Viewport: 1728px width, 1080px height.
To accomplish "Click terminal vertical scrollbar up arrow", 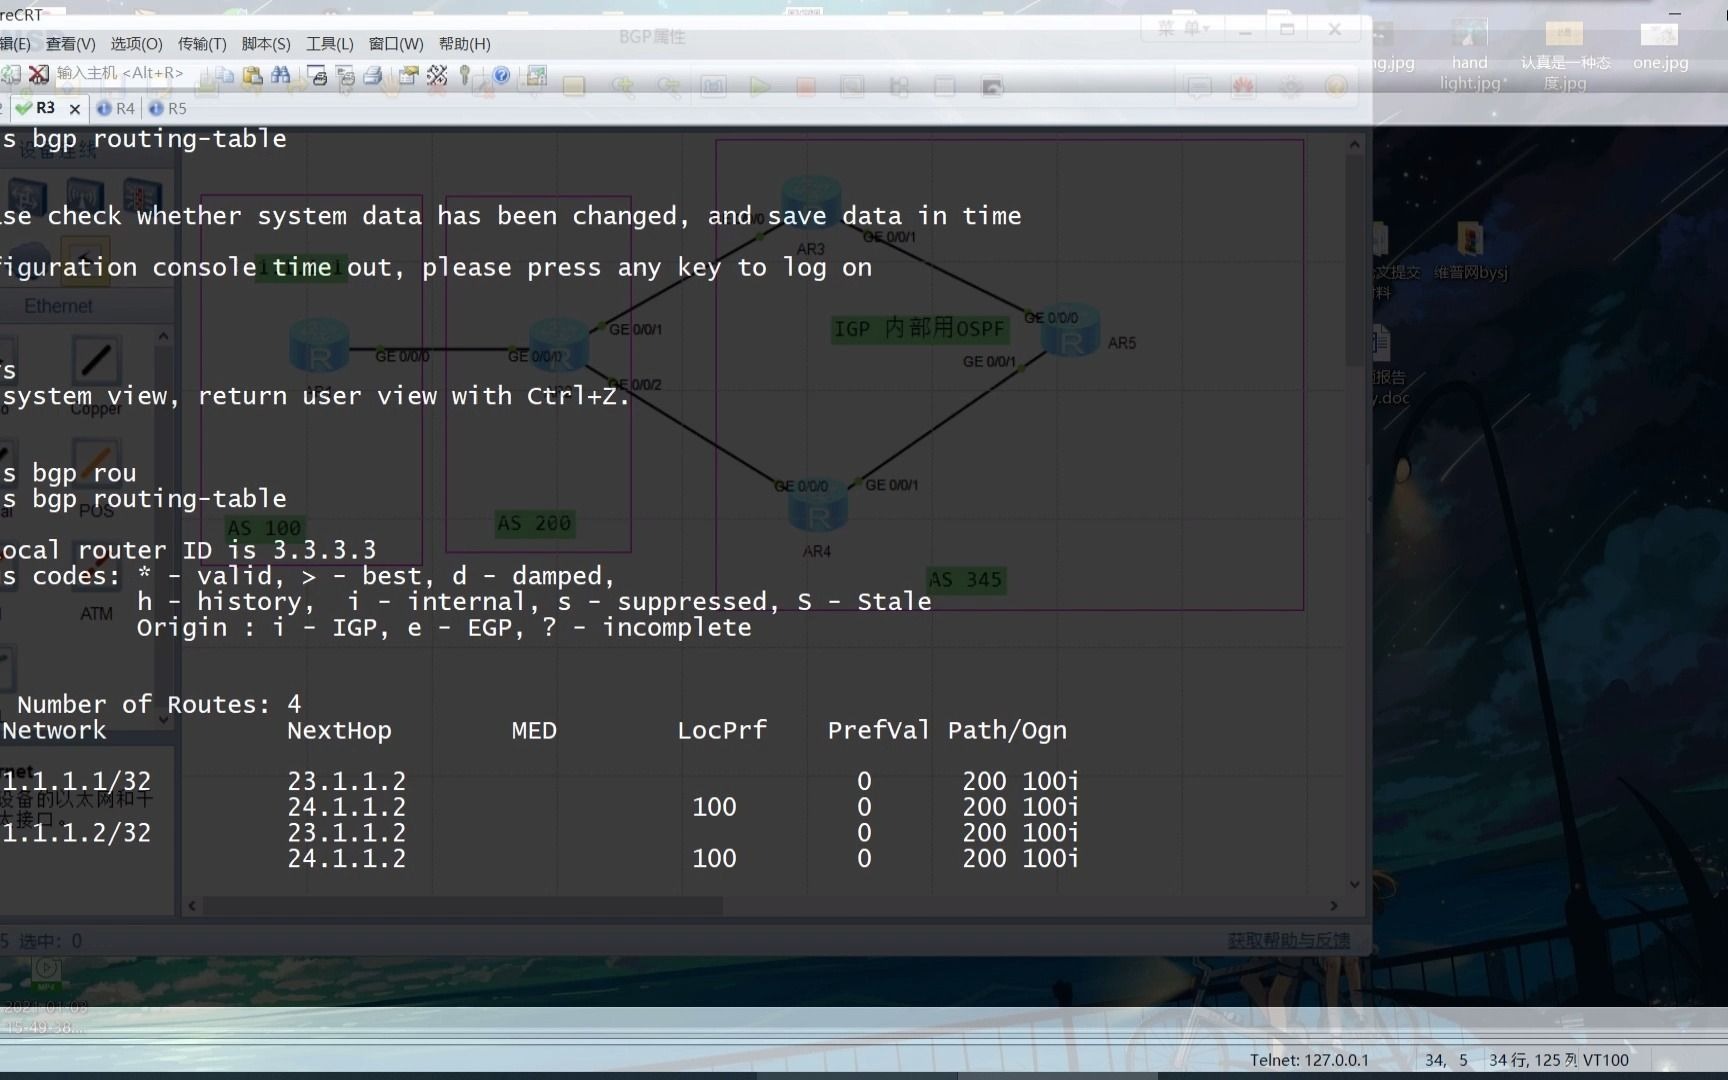I will click(1355, 144).
